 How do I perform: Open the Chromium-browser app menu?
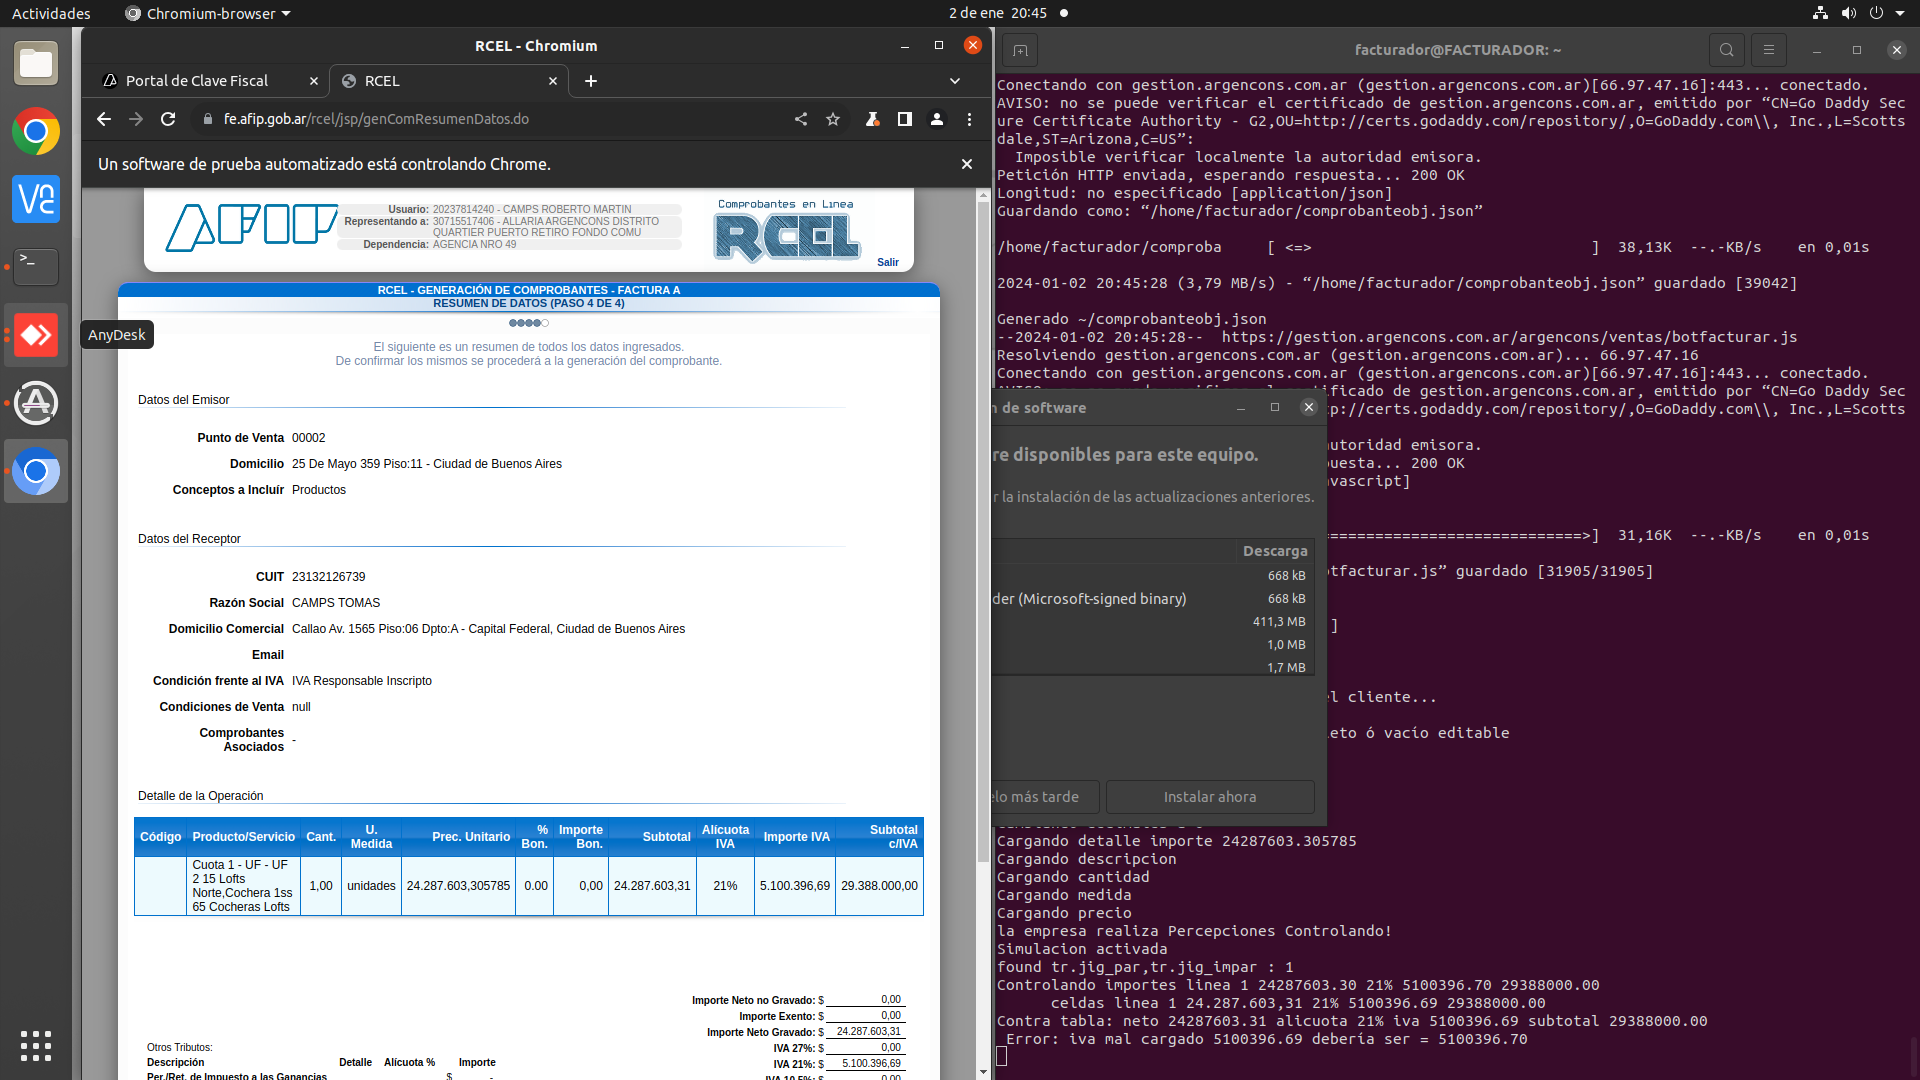coord(208,13)
